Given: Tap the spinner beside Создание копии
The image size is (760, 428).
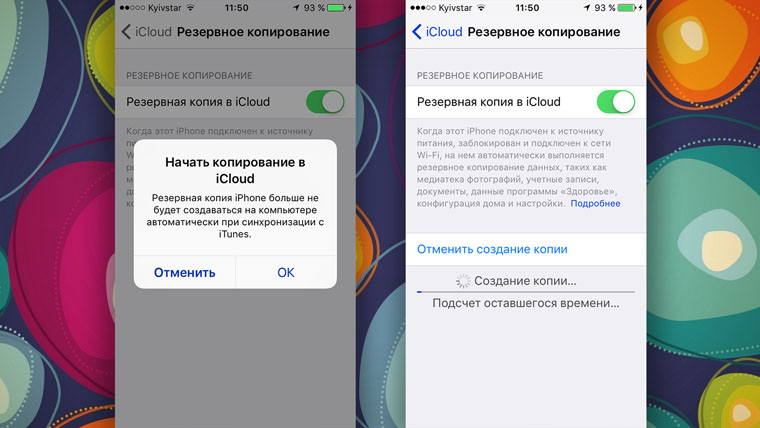Looking at the screenshot, I should pyautogui.click(x=463, y=281).
